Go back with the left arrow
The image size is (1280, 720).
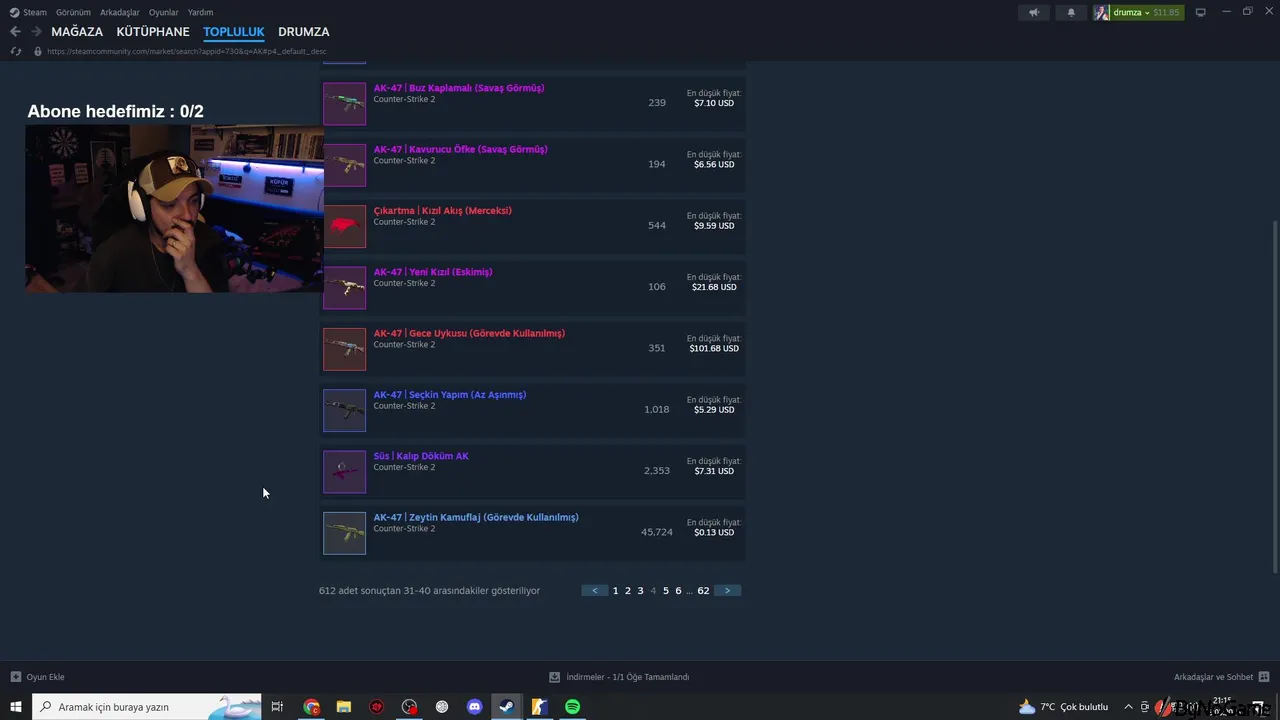tap(15, 32)
